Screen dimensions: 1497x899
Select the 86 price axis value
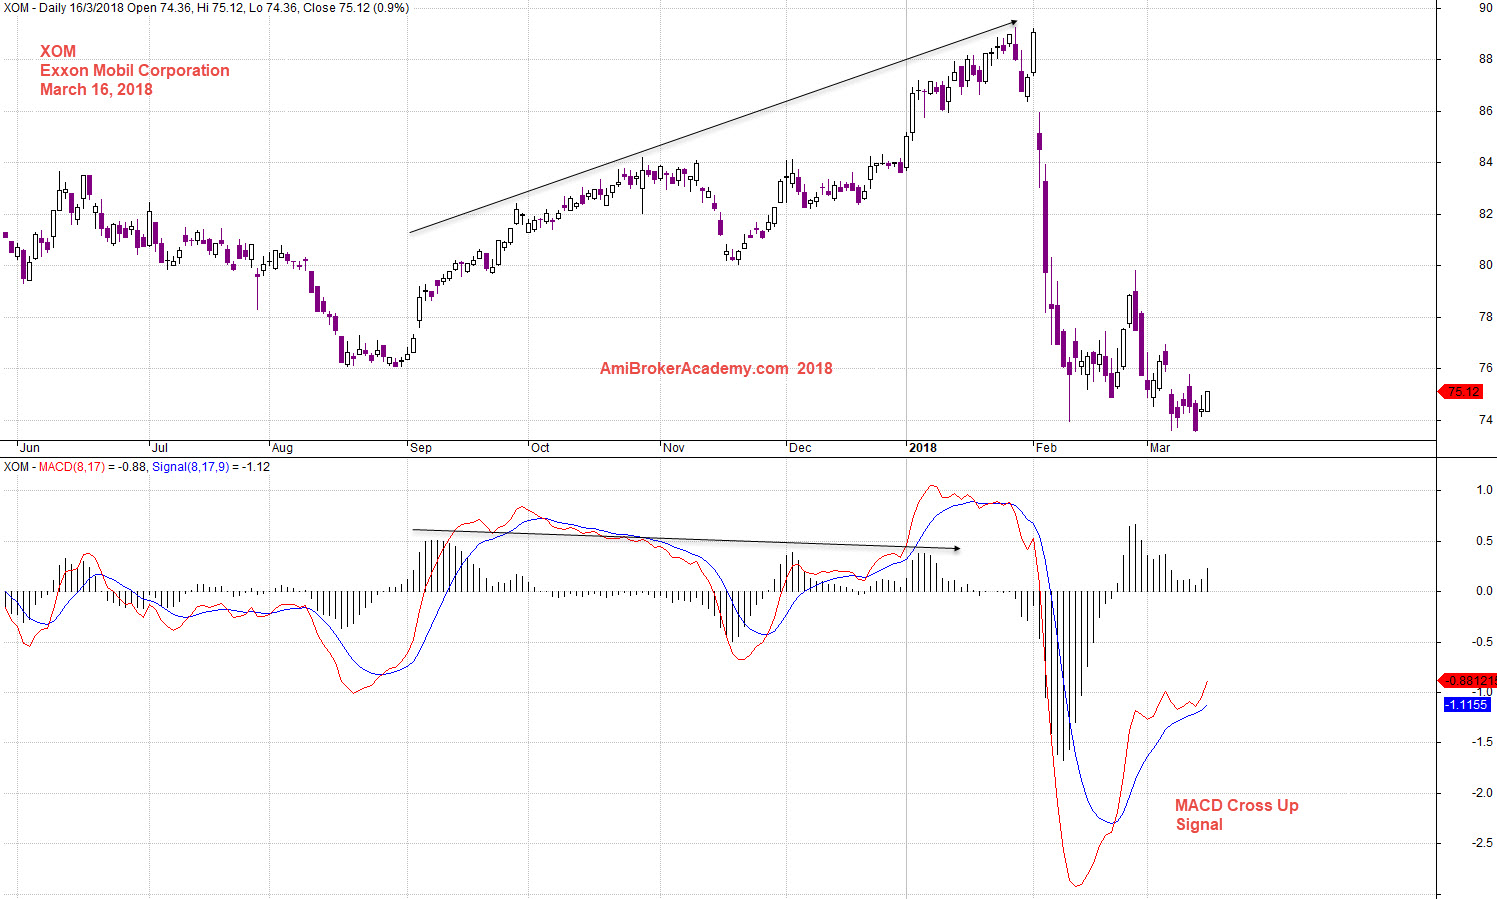pos(1486,111)
